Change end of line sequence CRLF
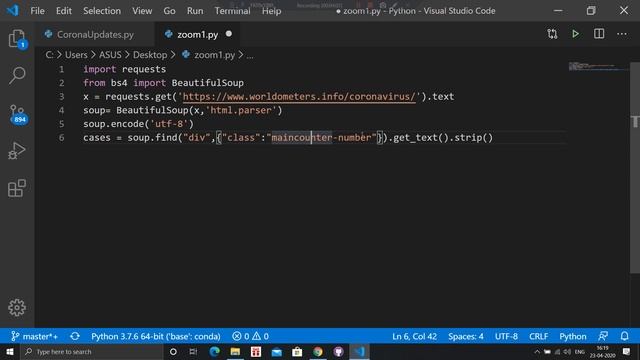The image size is (640, 360). [538, 336]
